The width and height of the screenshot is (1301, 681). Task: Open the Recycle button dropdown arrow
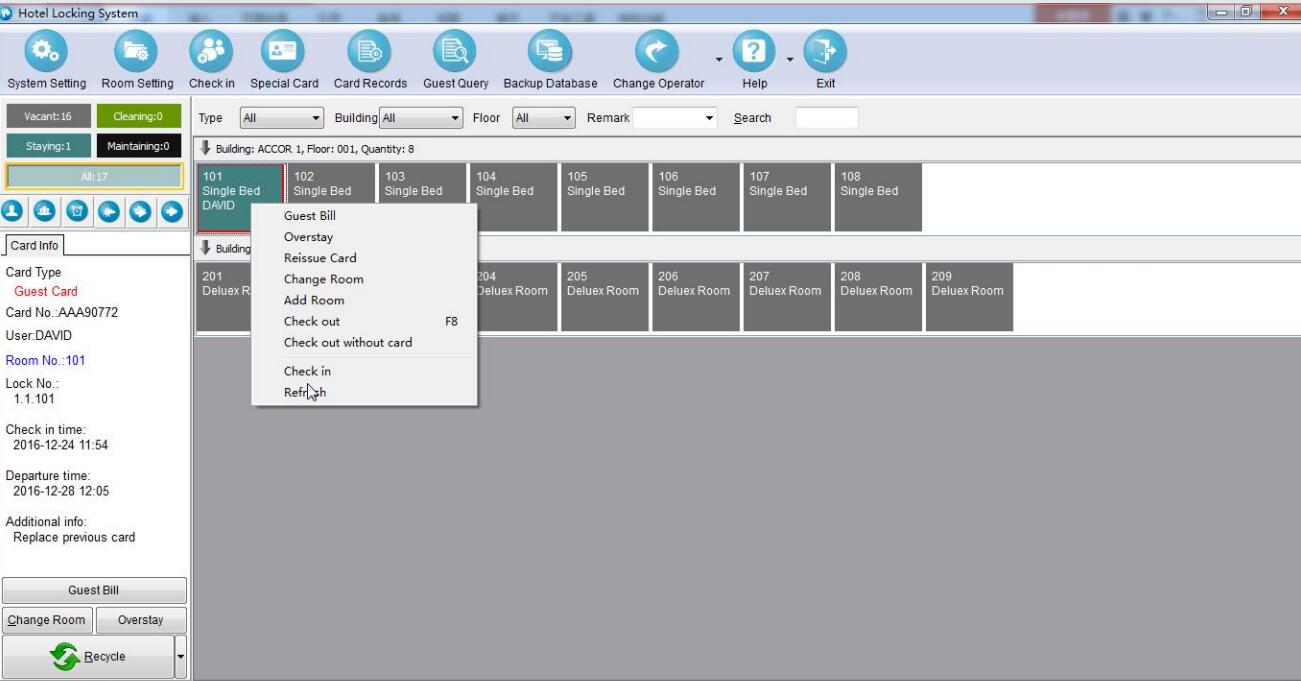pos(181,656)
